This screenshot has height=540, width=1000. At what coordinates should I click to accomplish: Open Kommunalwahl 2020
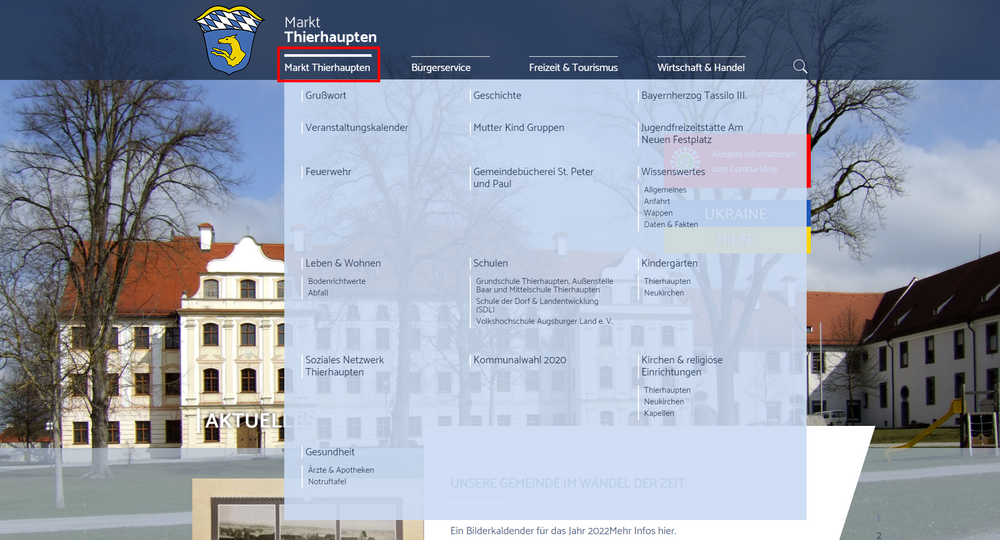pyautogui.click(x=519, y=360)
